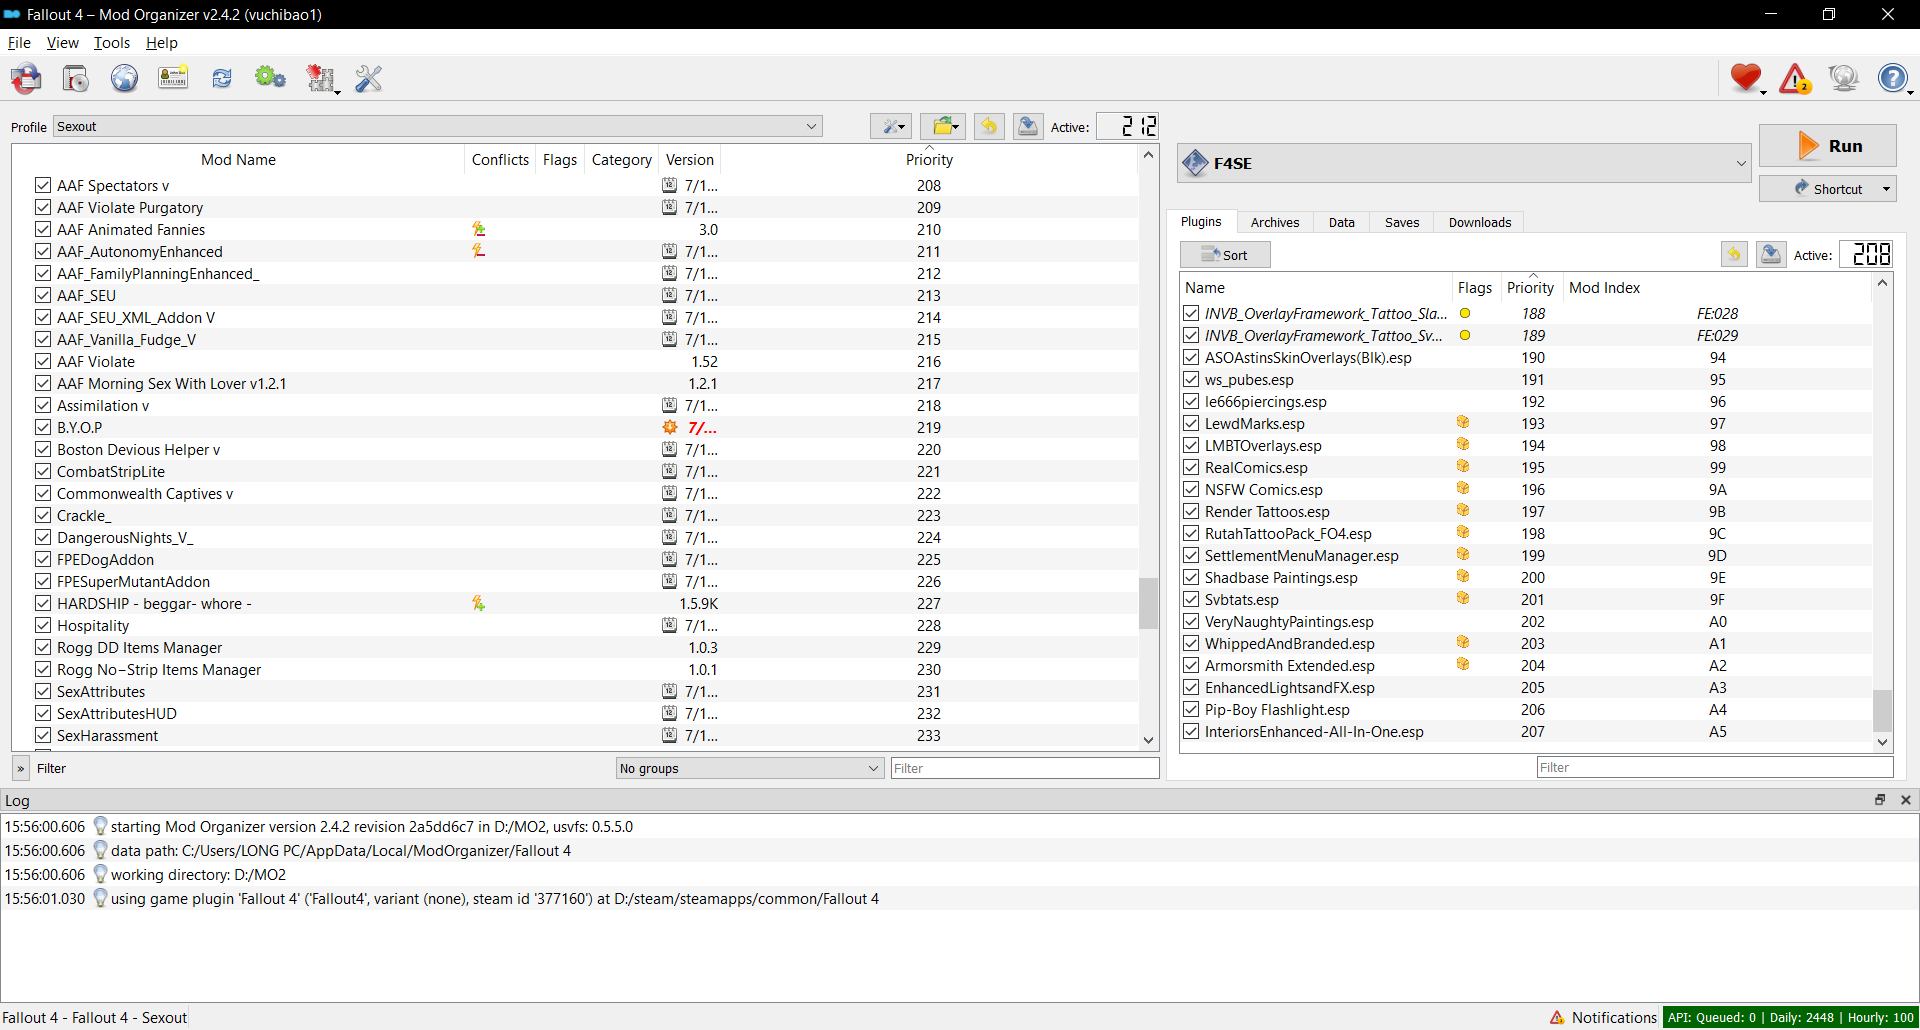The height and width of the screenshot is (1030, 1920).
Task: Click the flag icon beside LewdMarks.esp
Action: [1463, 423]
